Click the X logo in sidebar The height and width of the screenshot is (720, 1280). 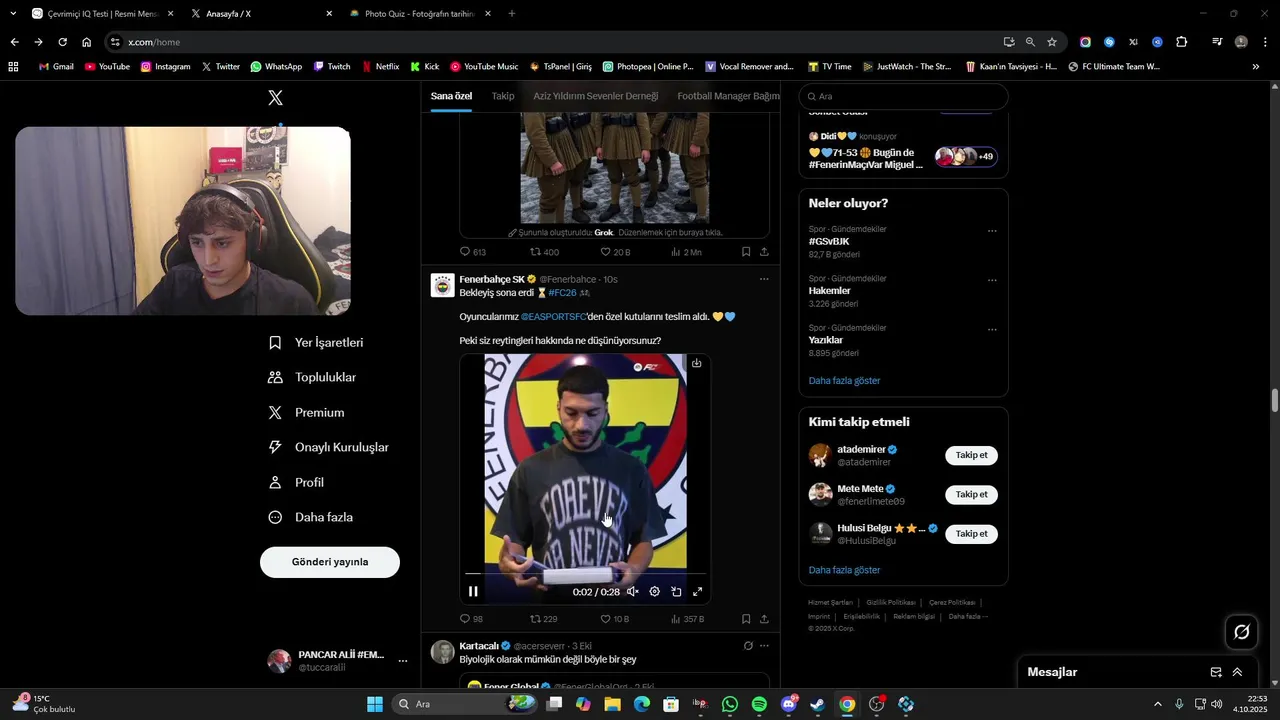point(275,97)
